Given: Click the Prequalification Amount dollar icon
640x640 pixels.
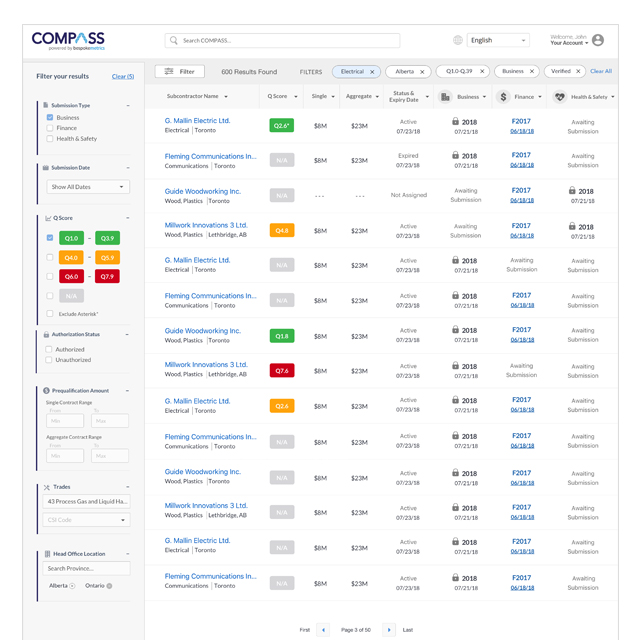Looking at the screenshot, I should (x=47, y=391).
